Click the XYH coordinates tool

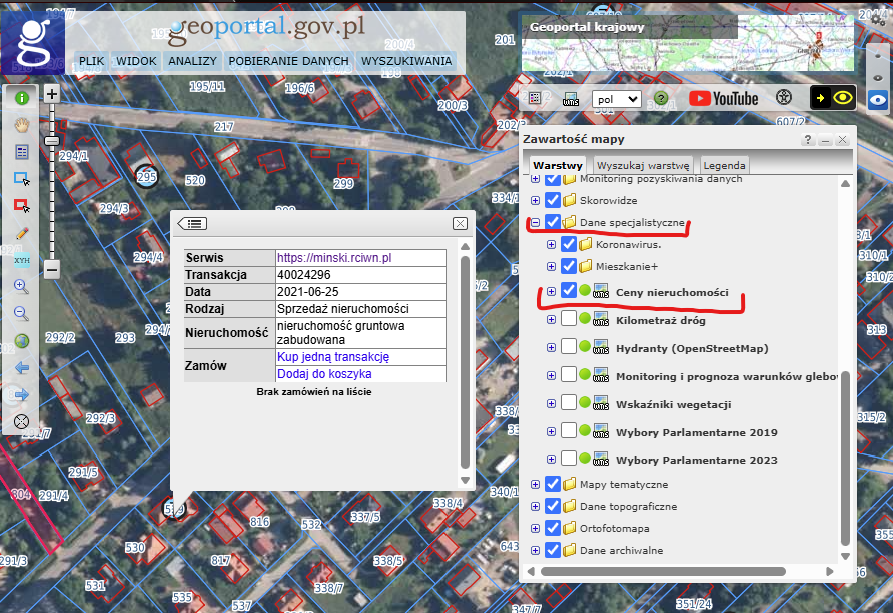(x=21, y=260)
